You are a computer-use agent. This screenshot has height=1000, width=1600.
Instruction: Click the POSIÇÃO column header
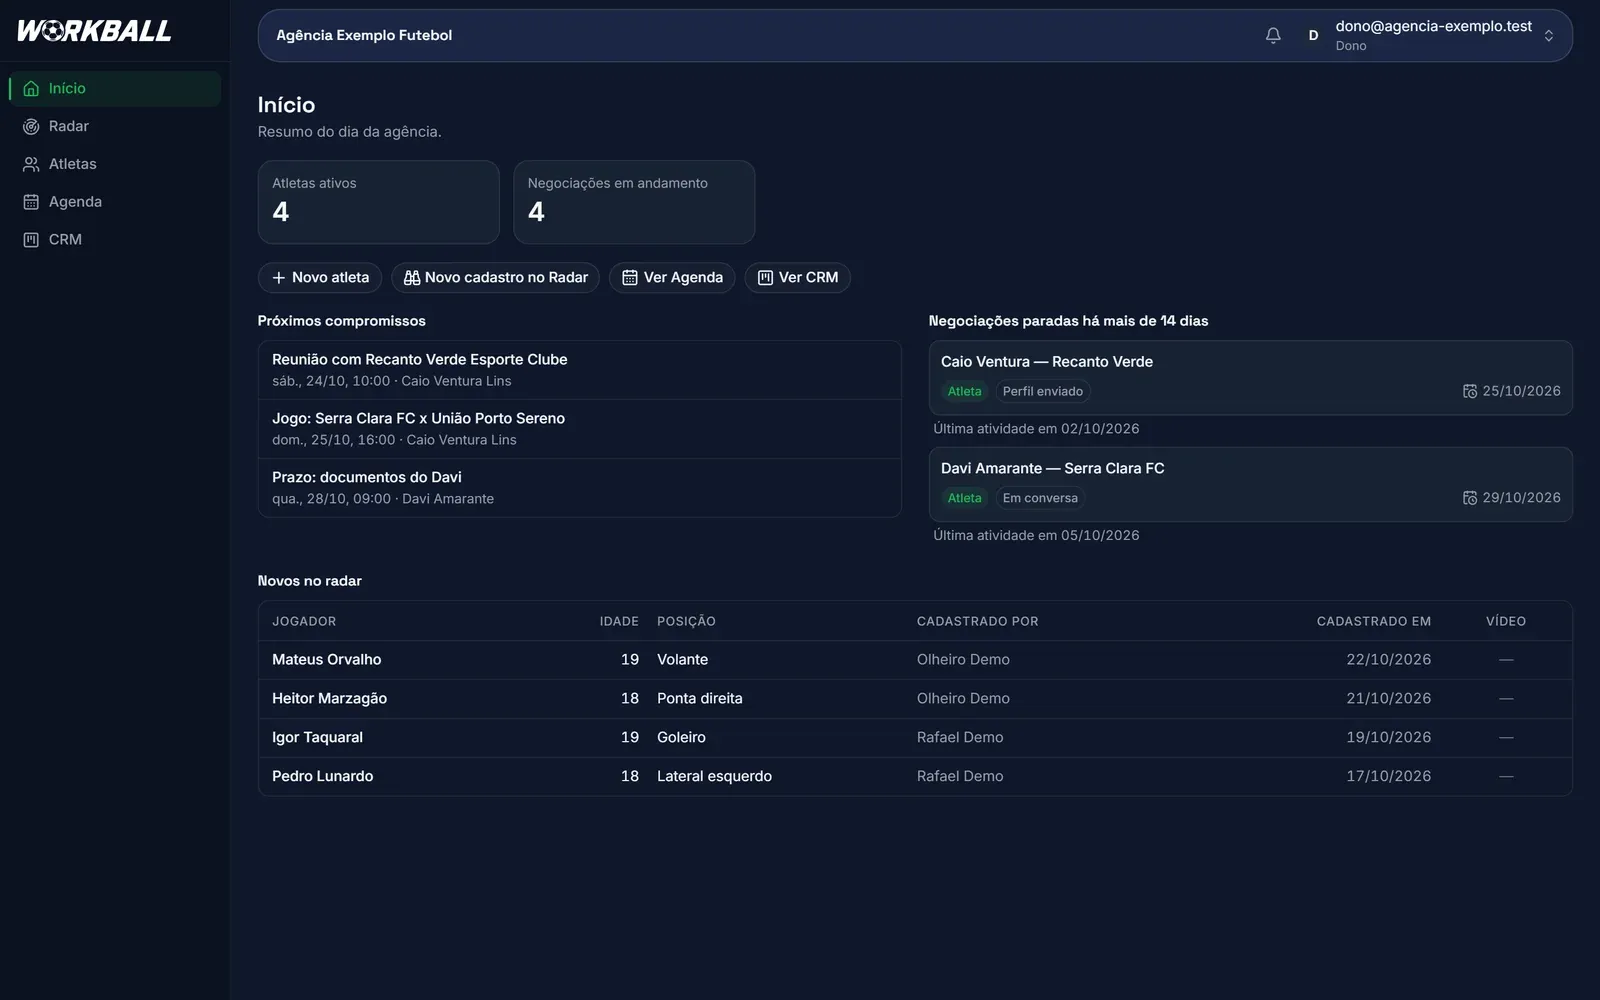click(x=686, y=622)
